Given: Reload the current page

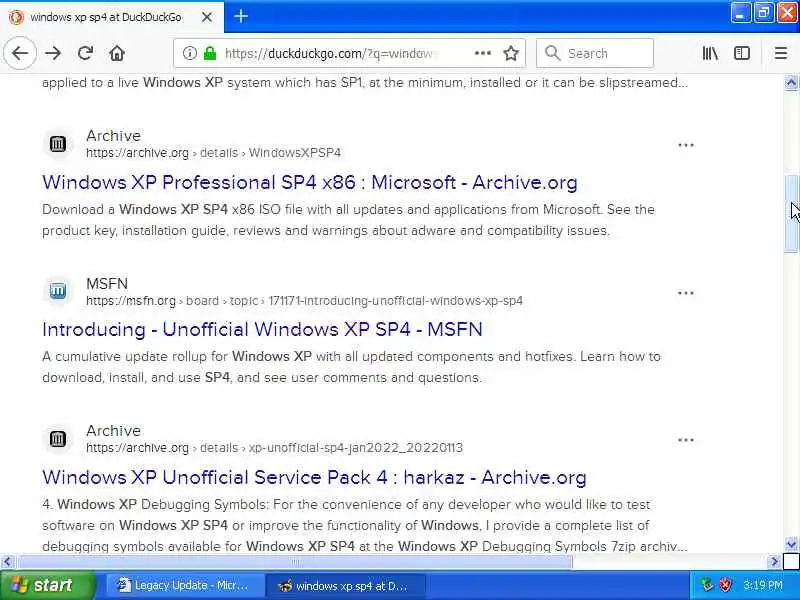Looking at the screenshot, I should (x=85, y=53).
